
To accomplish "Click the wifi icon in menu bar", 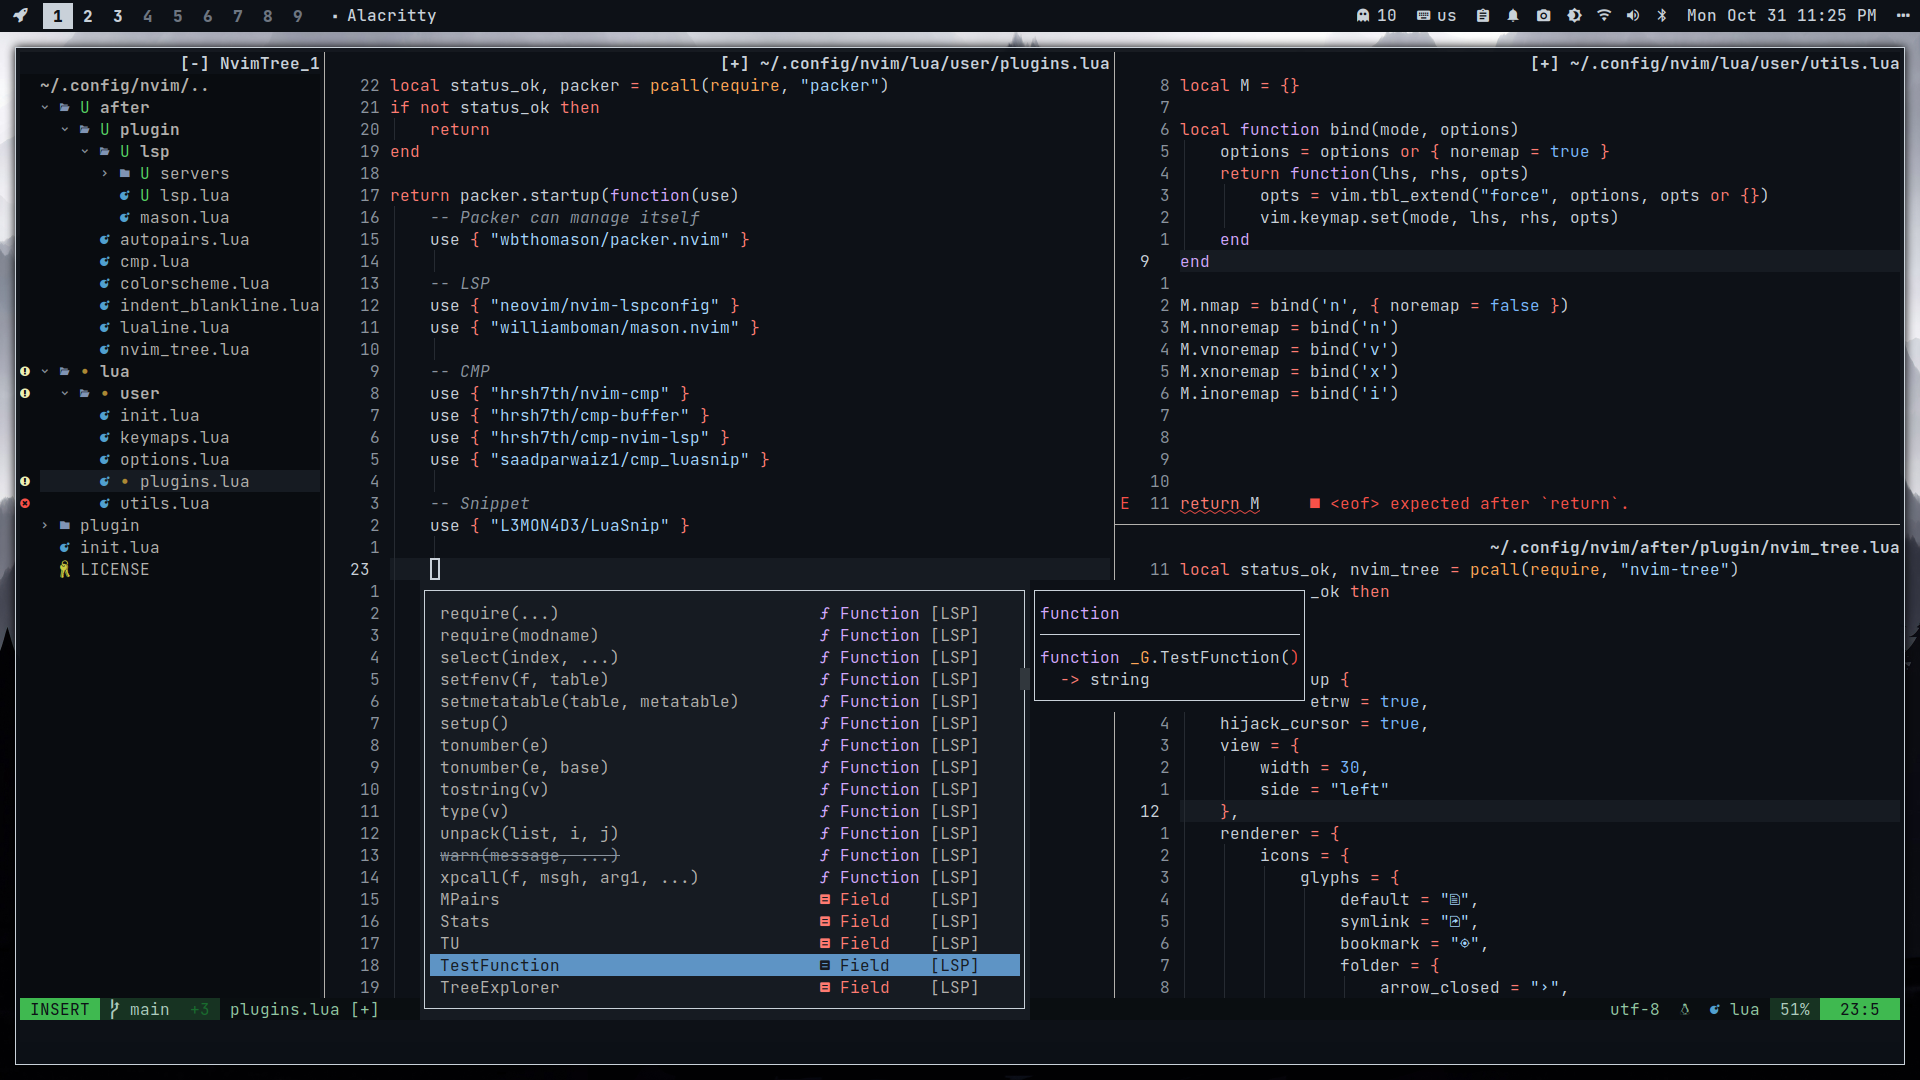I will pos(1606,15).
